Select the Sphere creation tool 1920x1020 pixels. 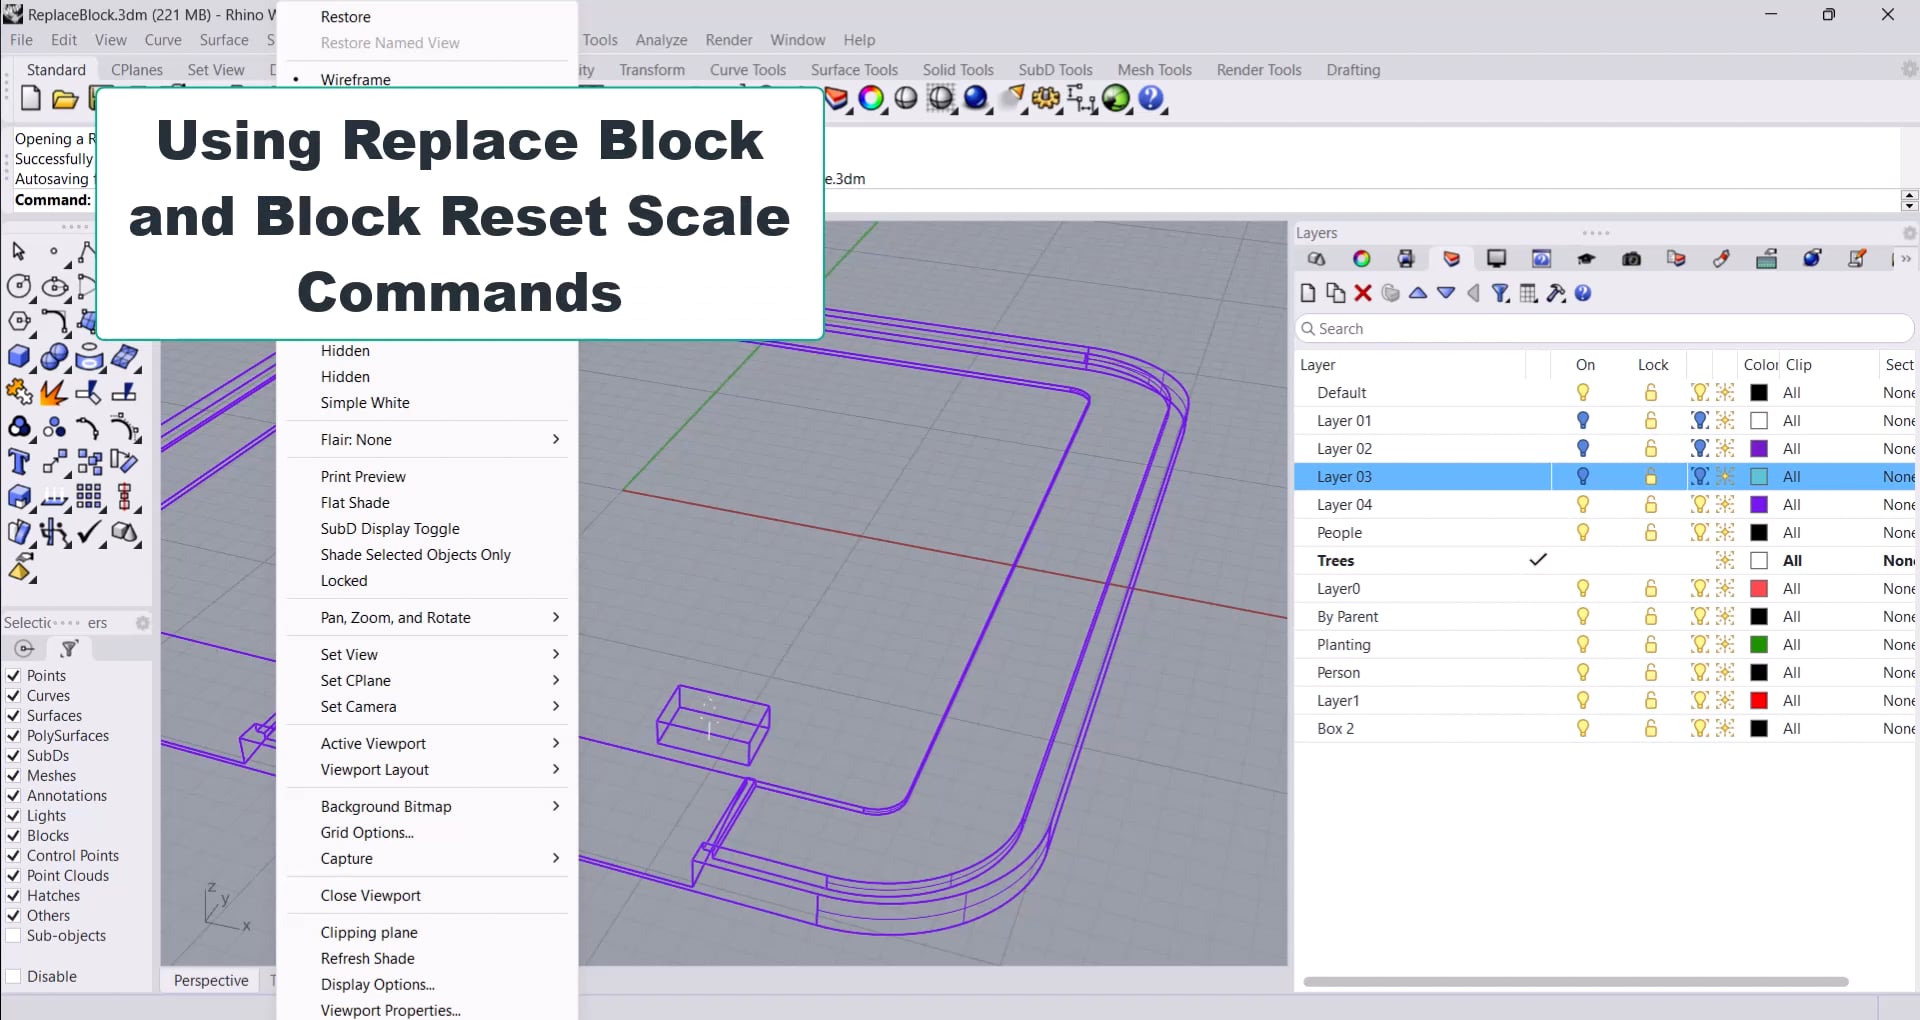click(54, 357)
